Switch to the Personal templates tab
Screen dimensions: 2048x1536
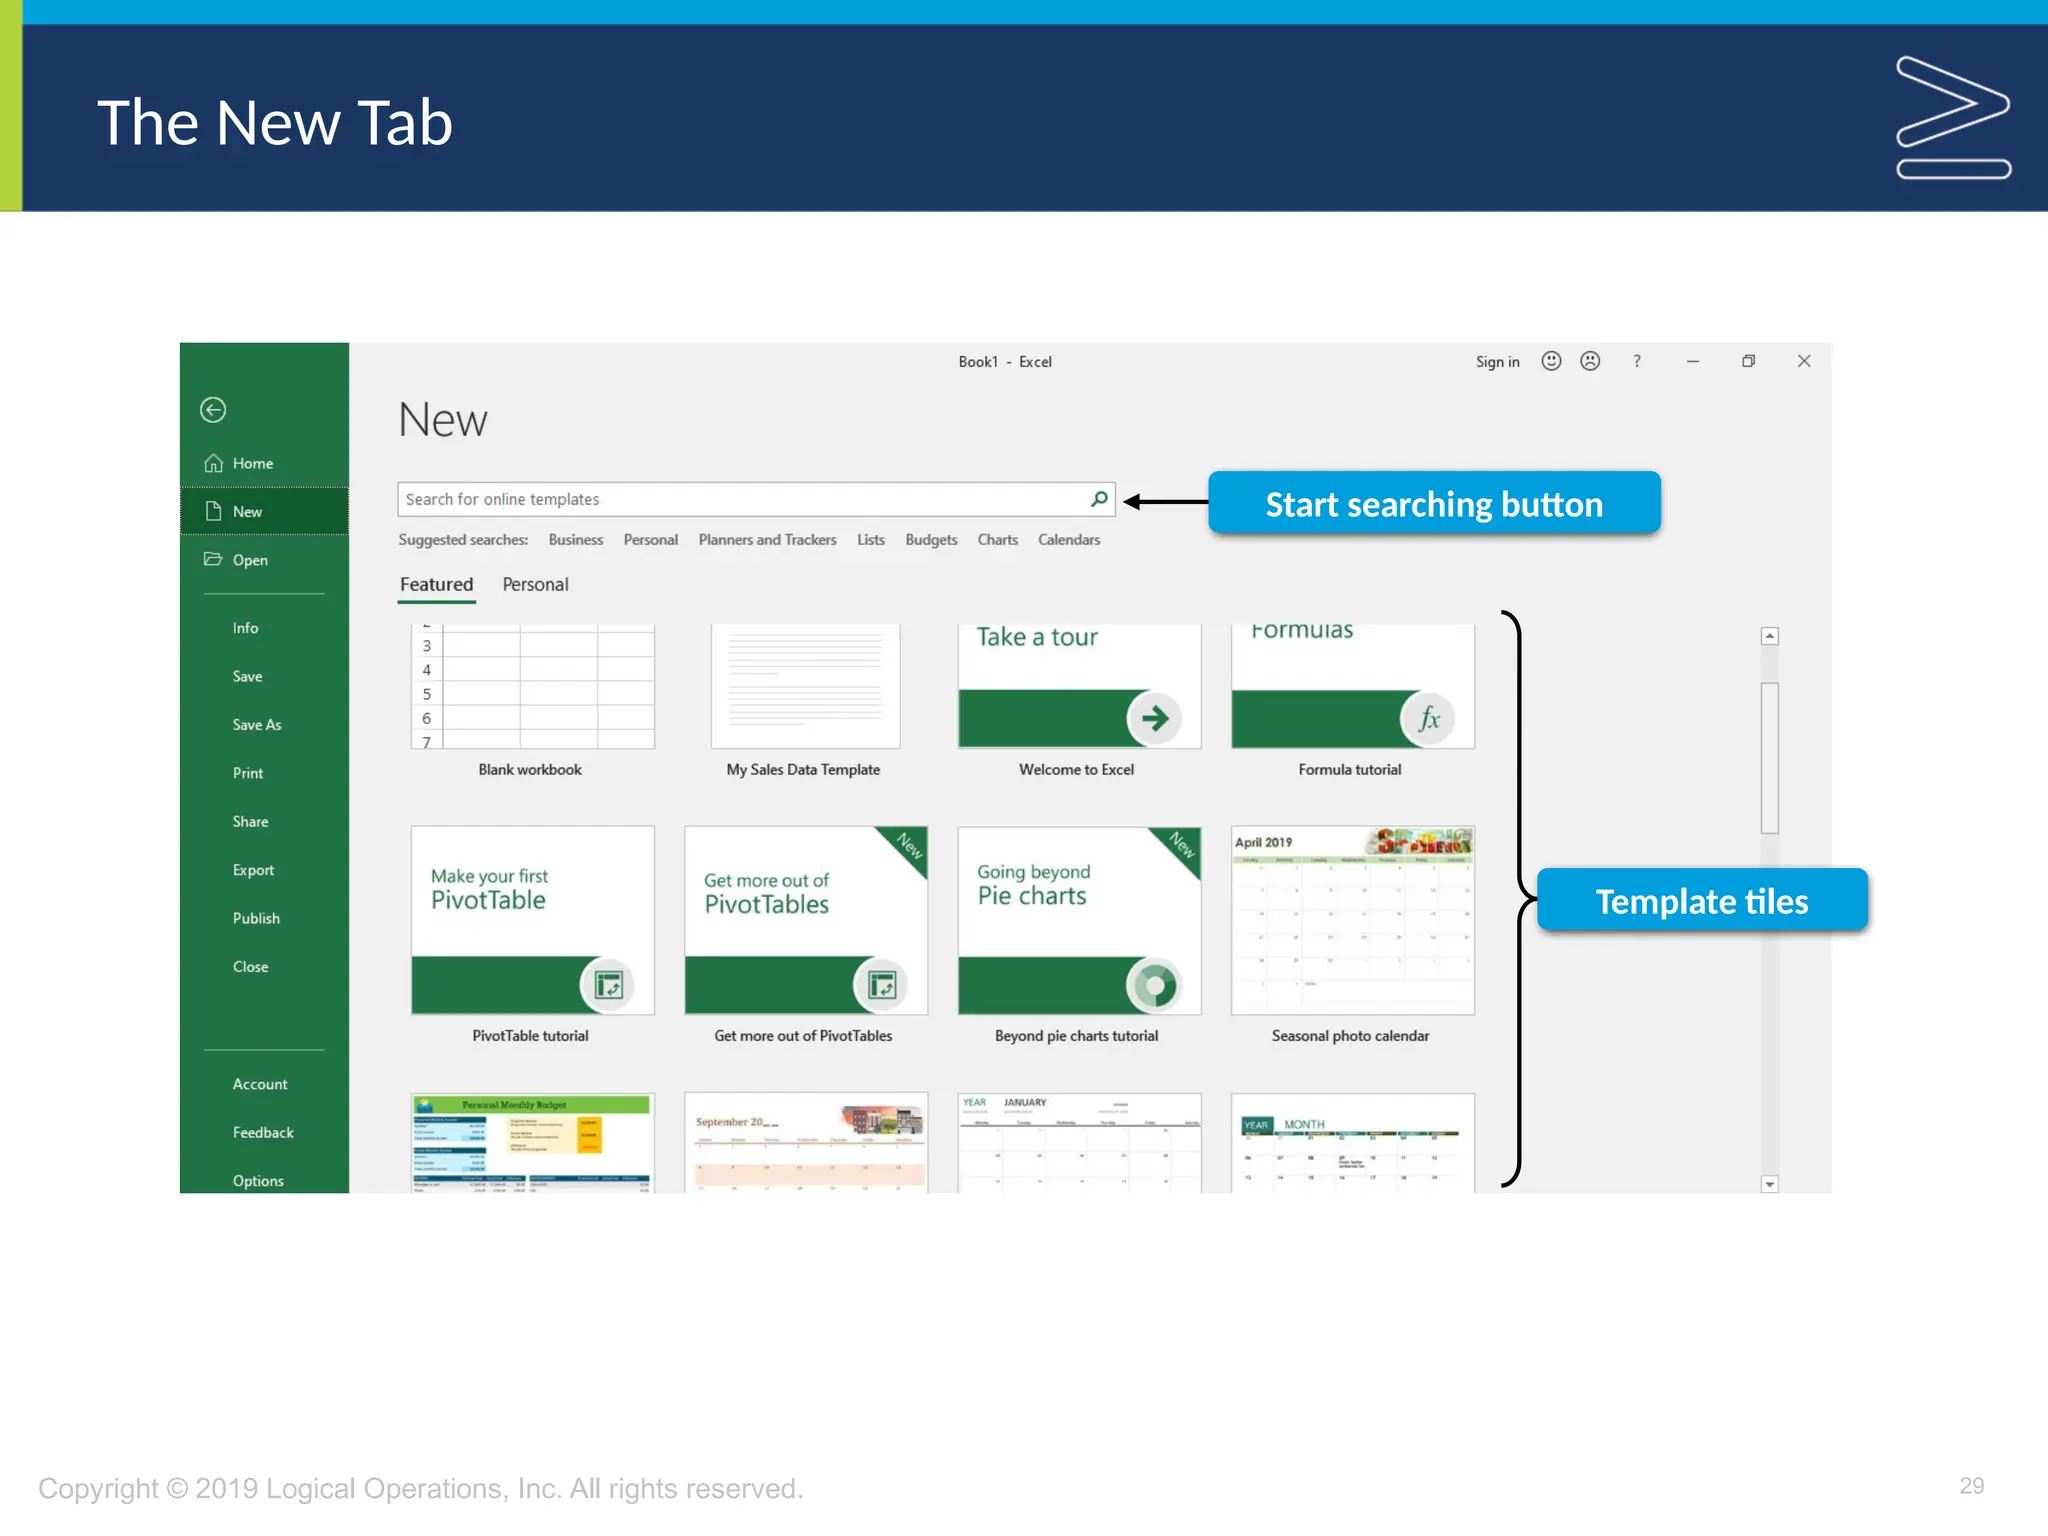click(x=535, y=585)
